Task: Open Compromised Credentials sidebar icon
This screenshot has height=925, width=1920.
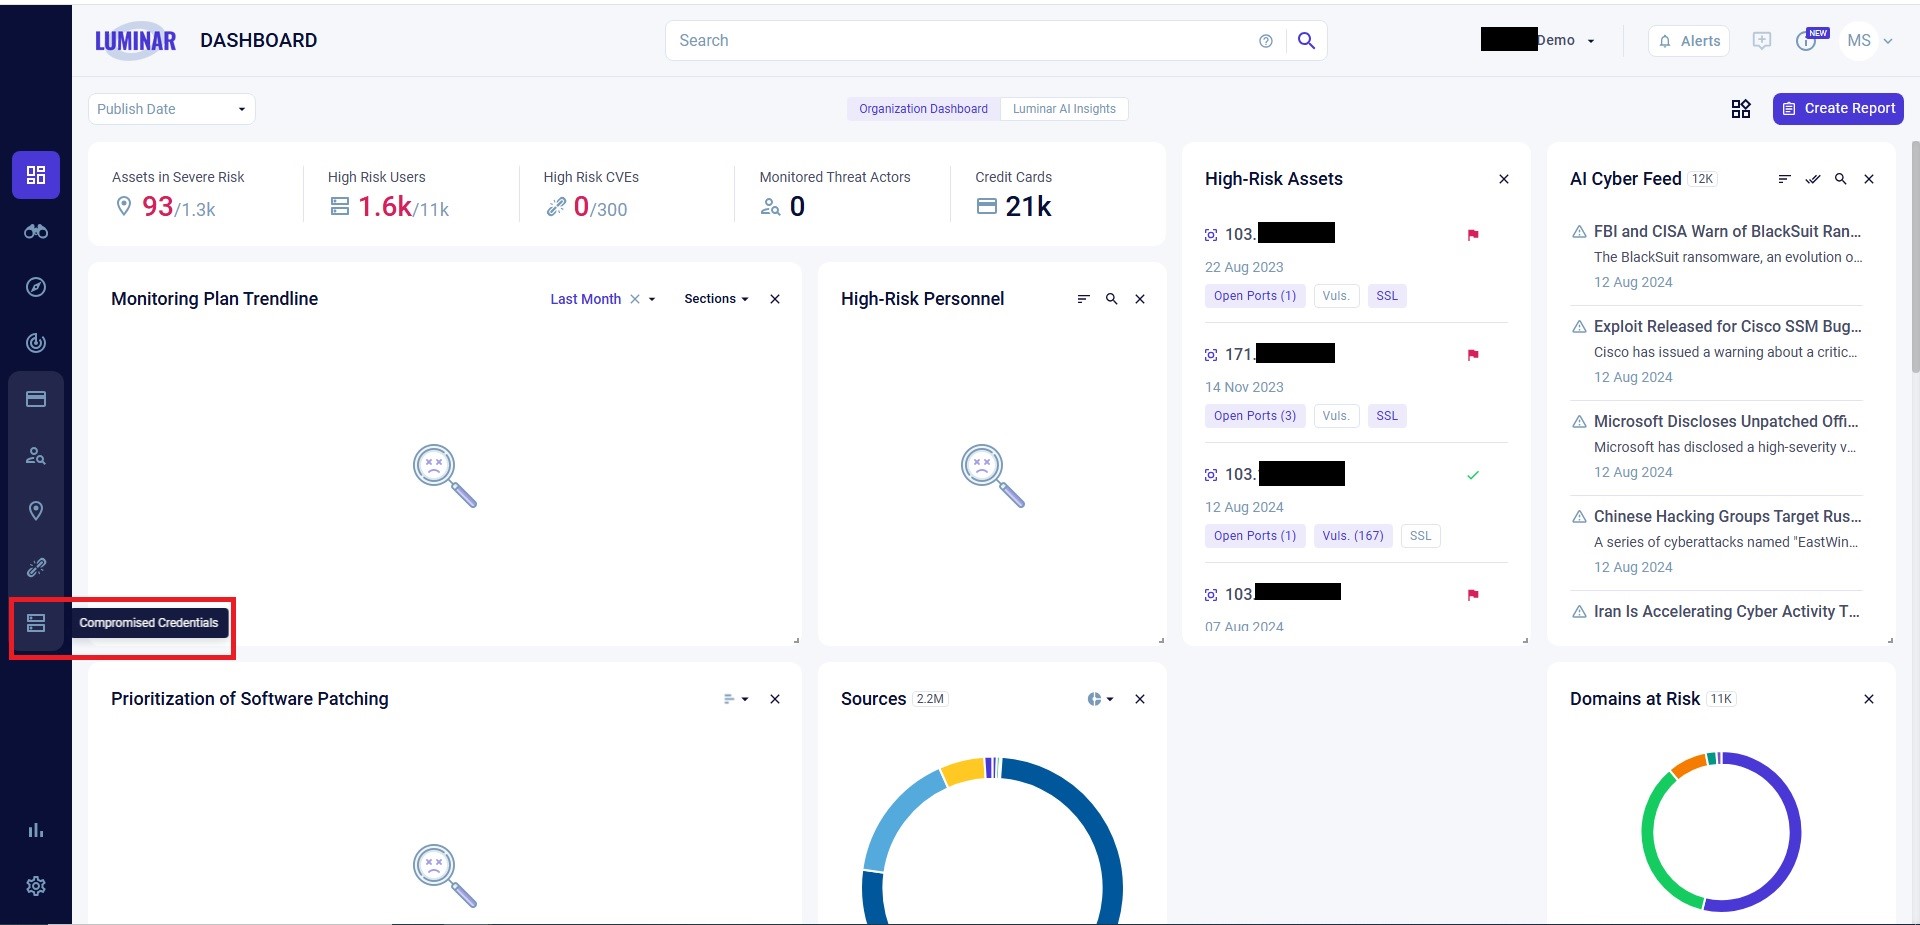Action: [36, 623]
